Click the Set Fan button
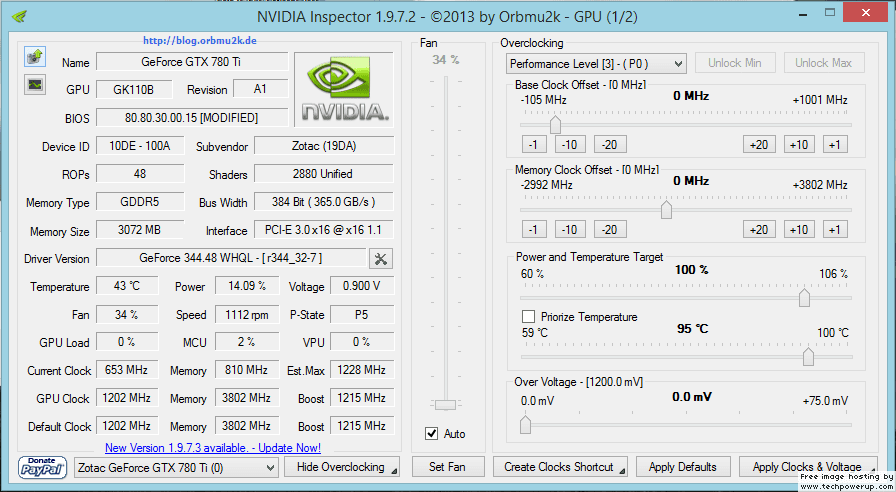Viewport: 896px width, 492px height. (447, 467)
